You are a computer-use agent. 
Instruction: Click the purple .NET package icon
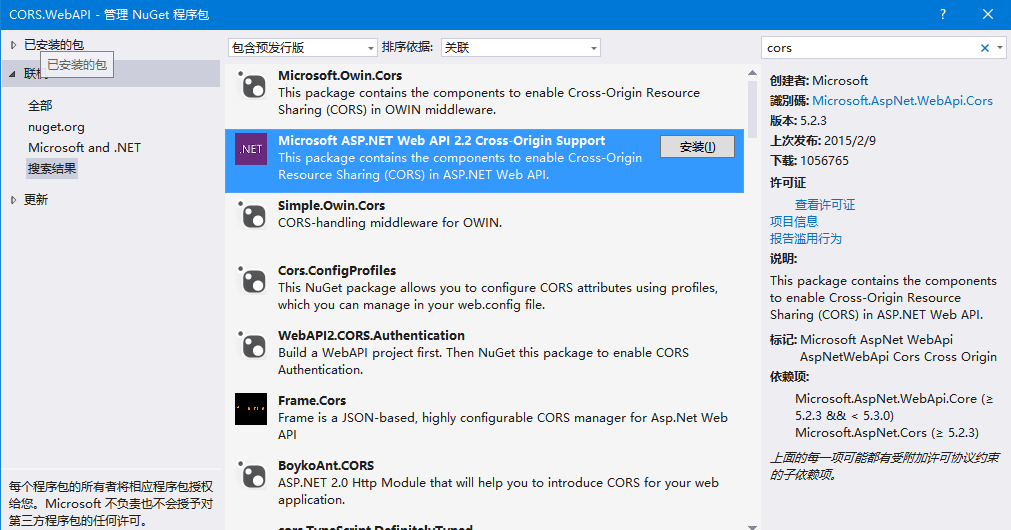tap(251, 149)
